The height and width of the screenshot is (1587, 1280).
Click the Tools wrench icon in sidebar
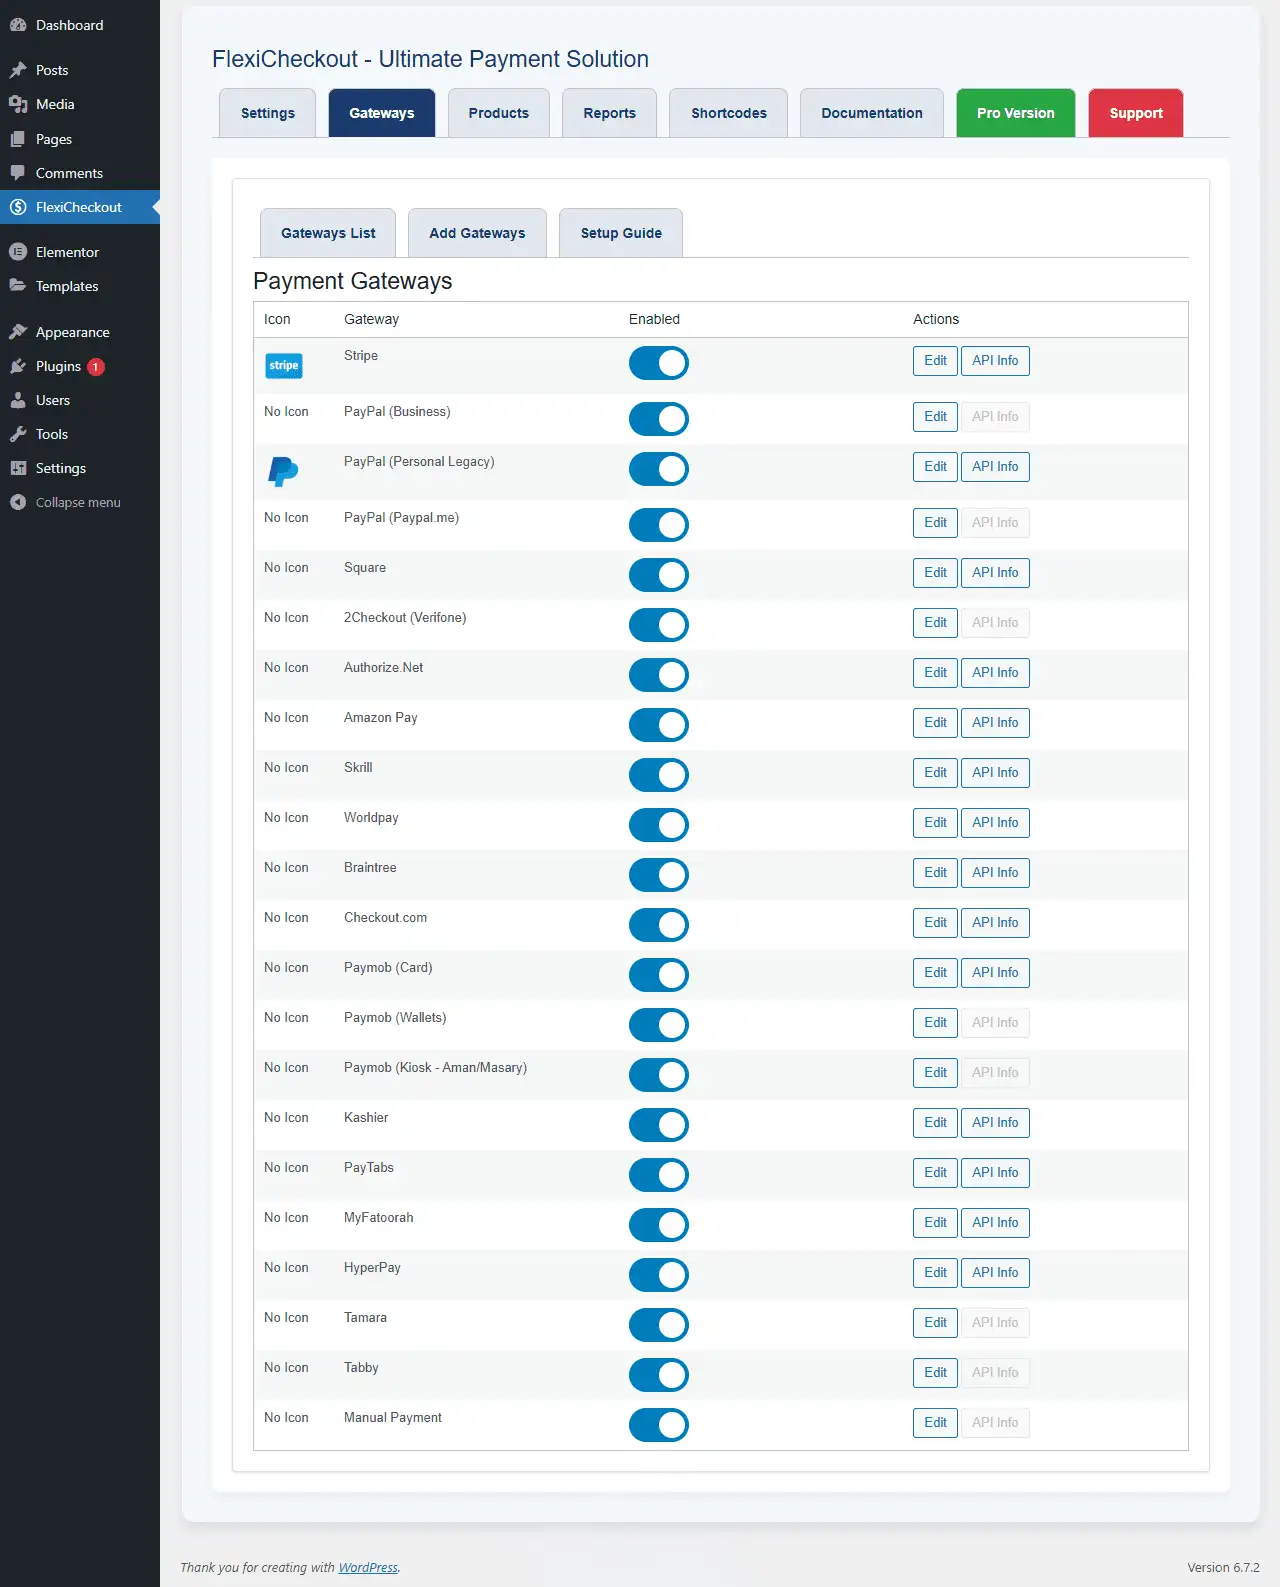pyautogui.click(x=18, y=434)
